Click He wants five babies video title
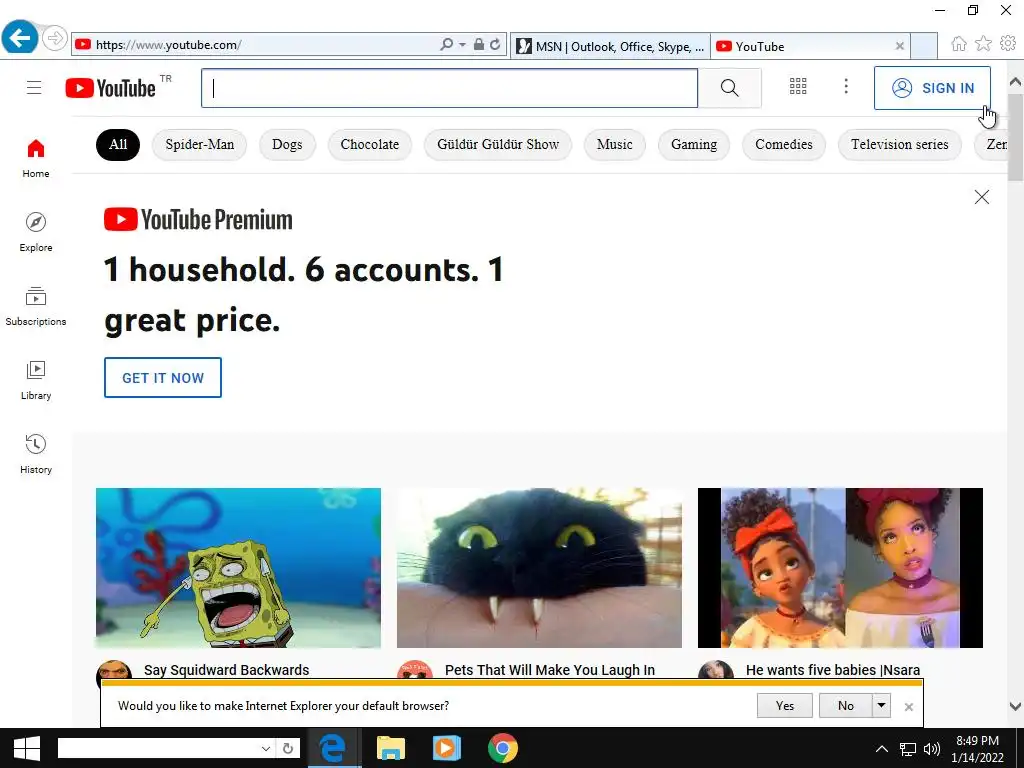This screenshot has width=1024, height=768. point(833,670)
